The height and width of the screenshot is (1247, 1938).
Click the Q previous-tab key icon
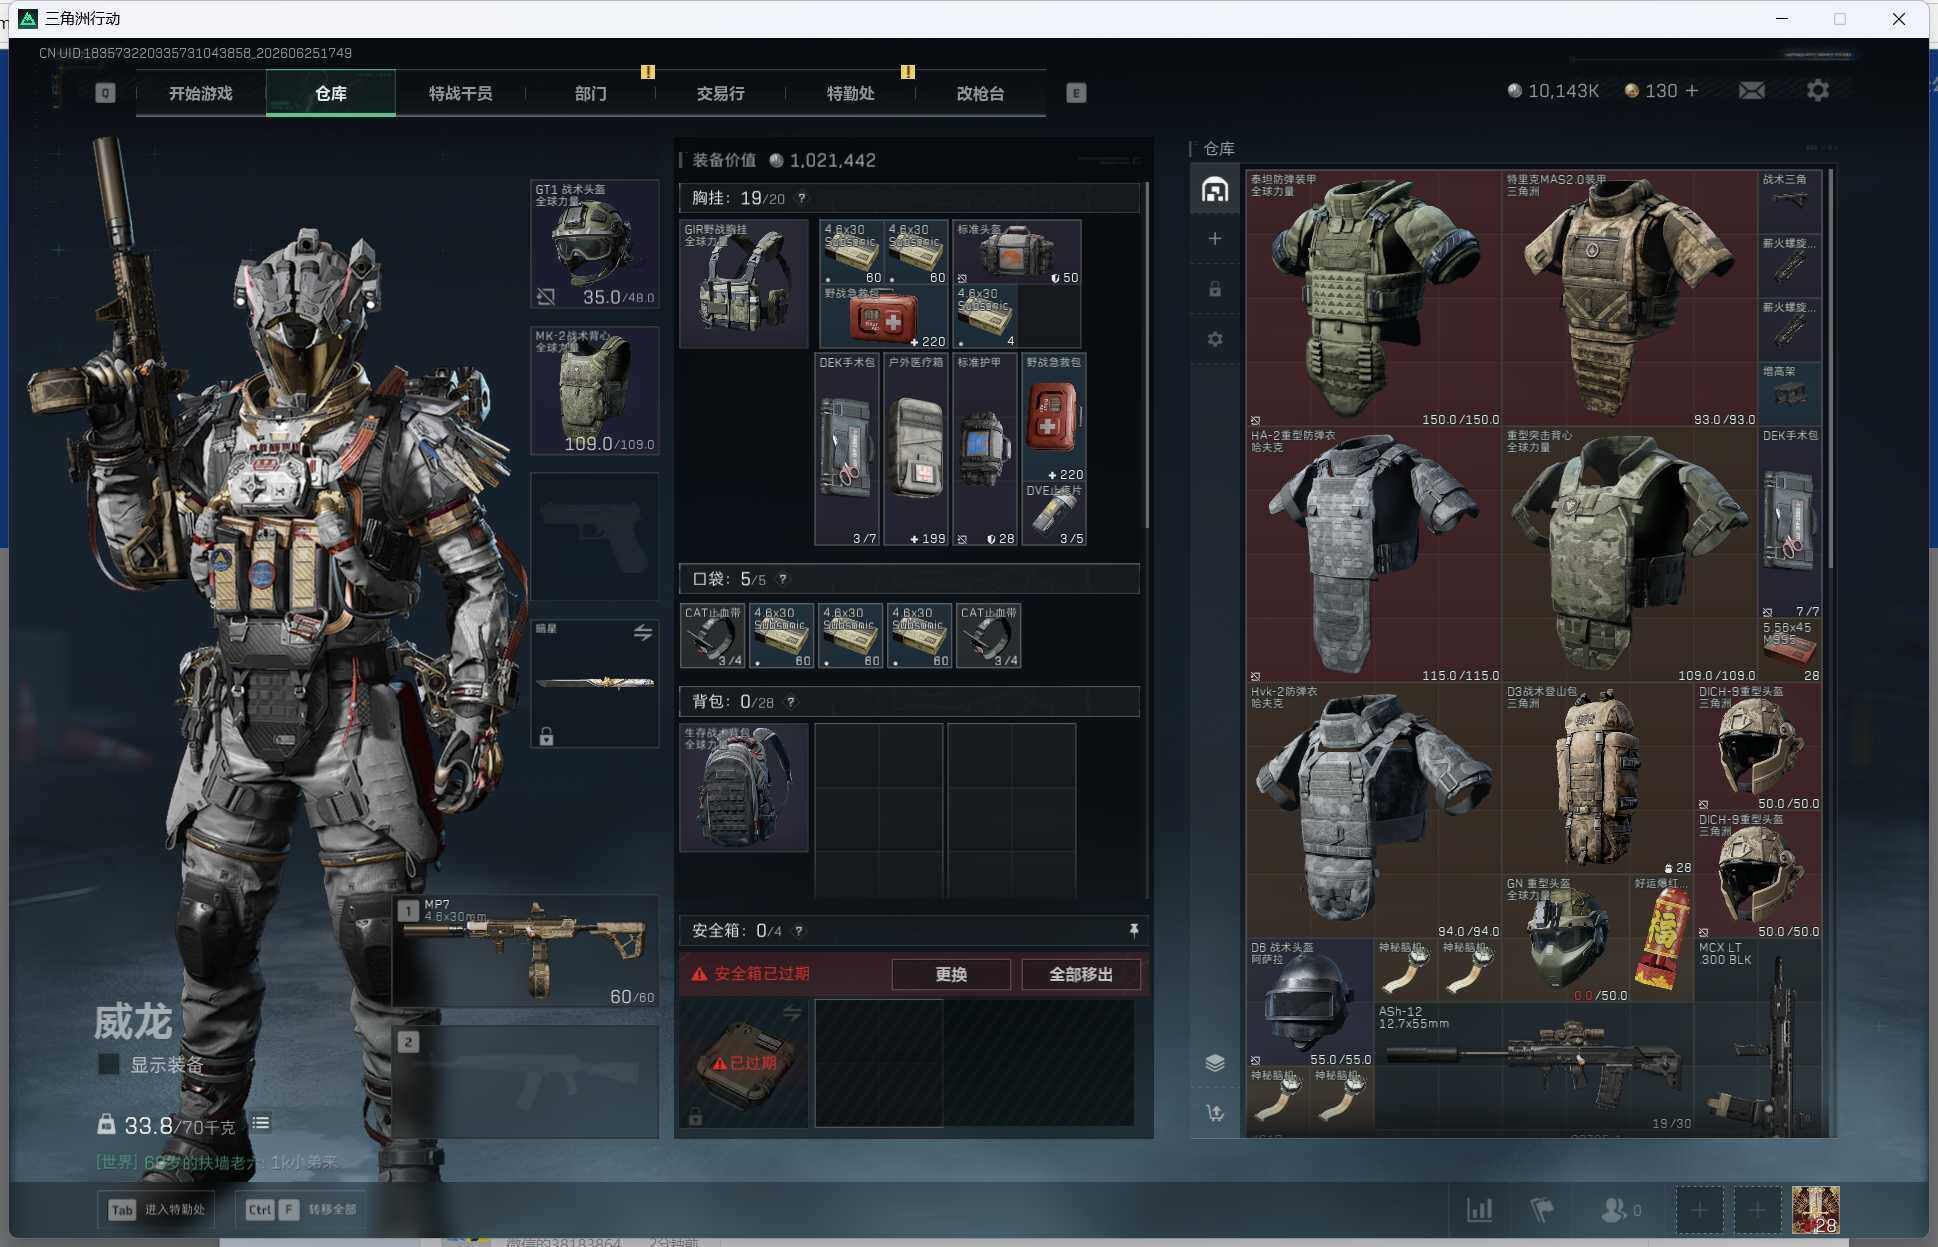tap(105, 93)
